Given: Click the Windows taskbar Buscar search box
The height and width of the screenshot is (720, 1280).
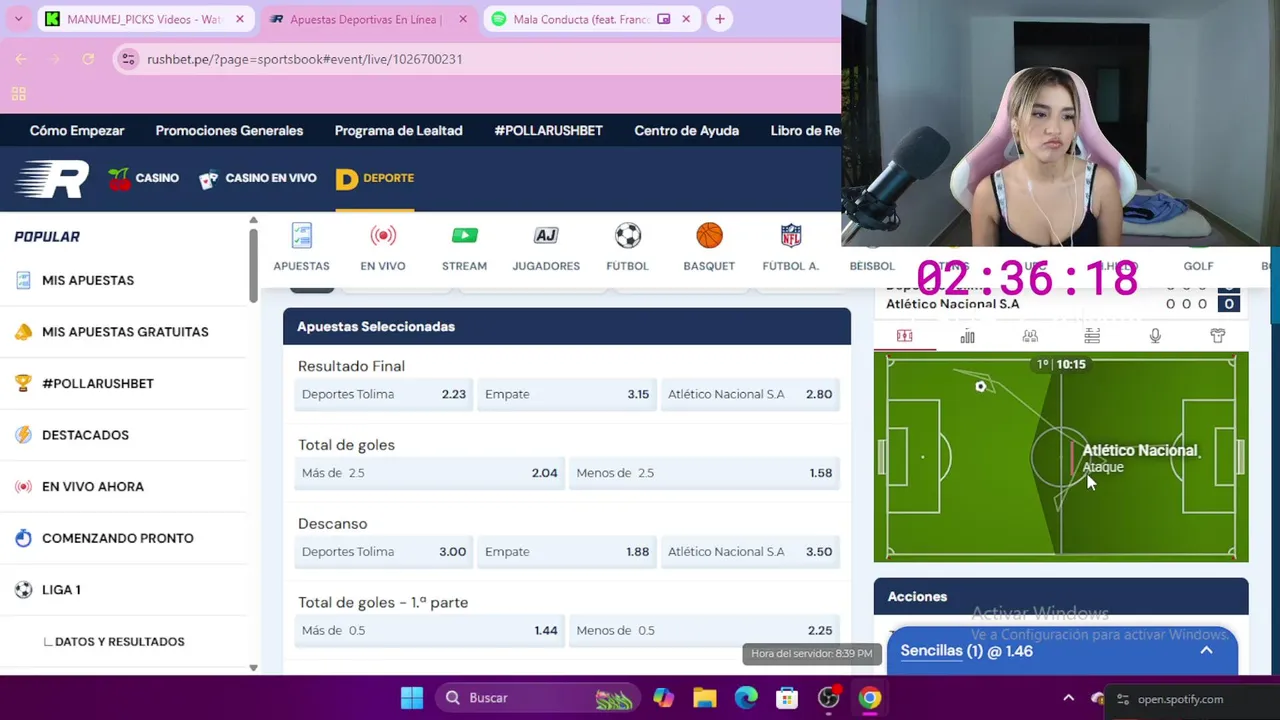Looking at the screenshot, I should point(538,698).
